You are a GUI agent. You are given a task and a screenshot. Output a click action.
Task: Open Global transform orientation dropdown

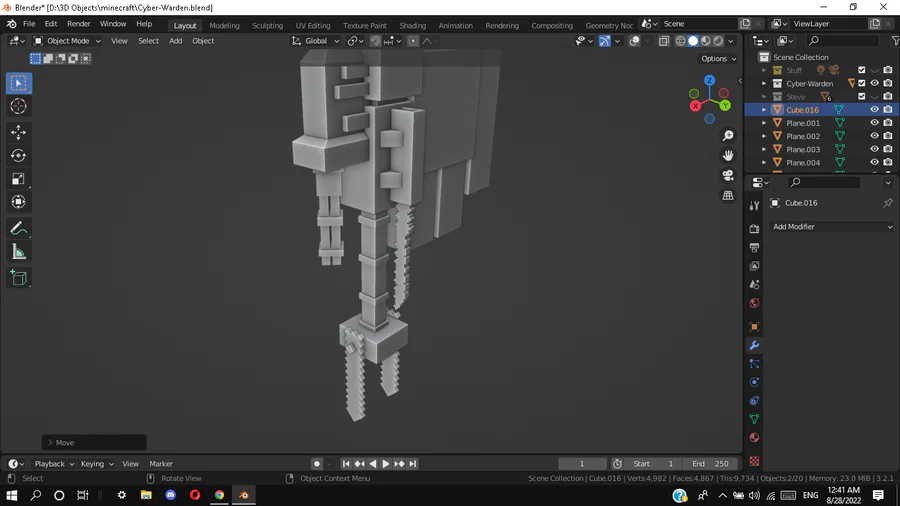[316, 41]
